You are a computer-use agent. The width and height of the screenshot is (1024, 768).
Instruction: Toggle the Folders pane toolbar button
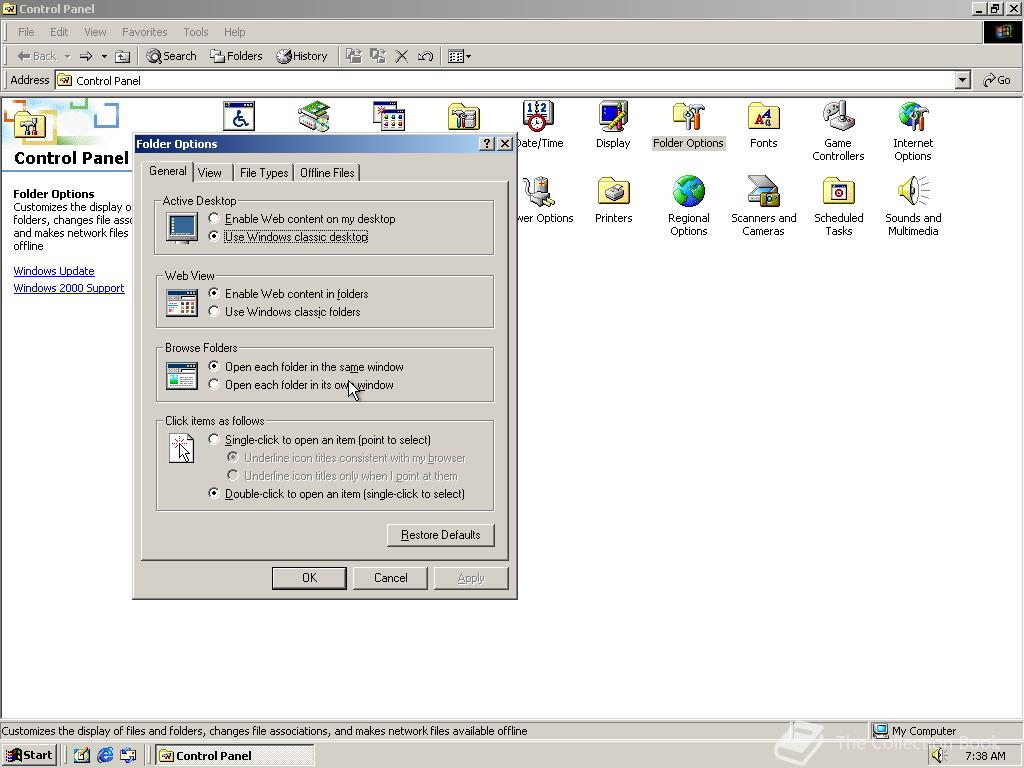pyautogui.click(x=236, y=56)
